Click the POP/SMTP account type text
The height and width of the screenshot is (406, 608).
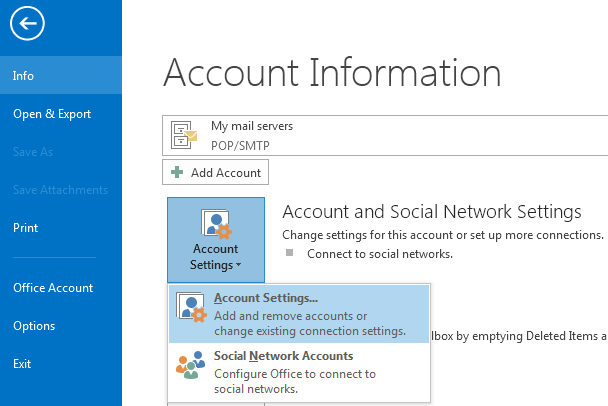coord(240,146)
